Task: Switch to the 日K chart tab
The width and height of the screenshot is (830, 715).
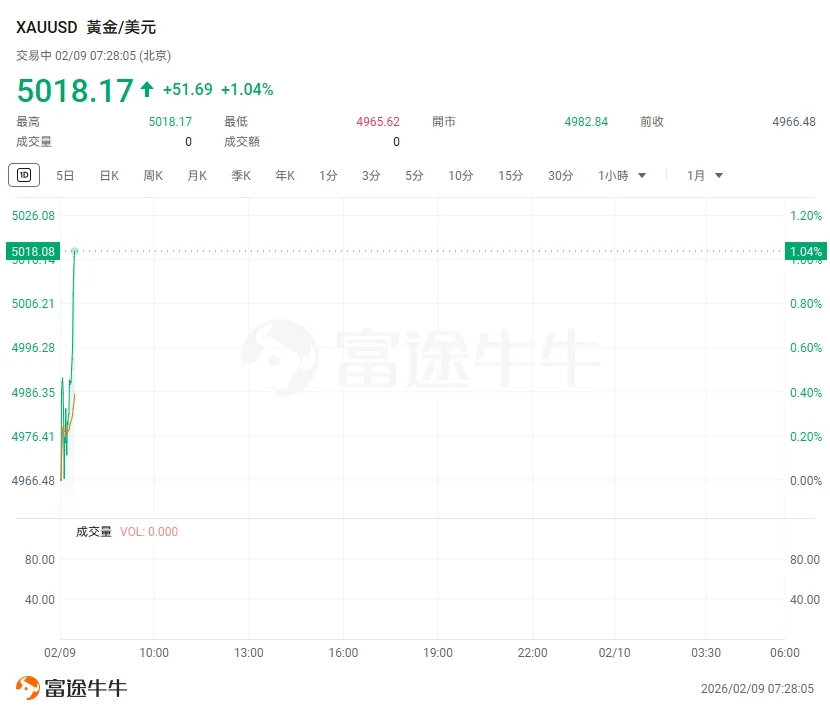Action: [109, 176]
